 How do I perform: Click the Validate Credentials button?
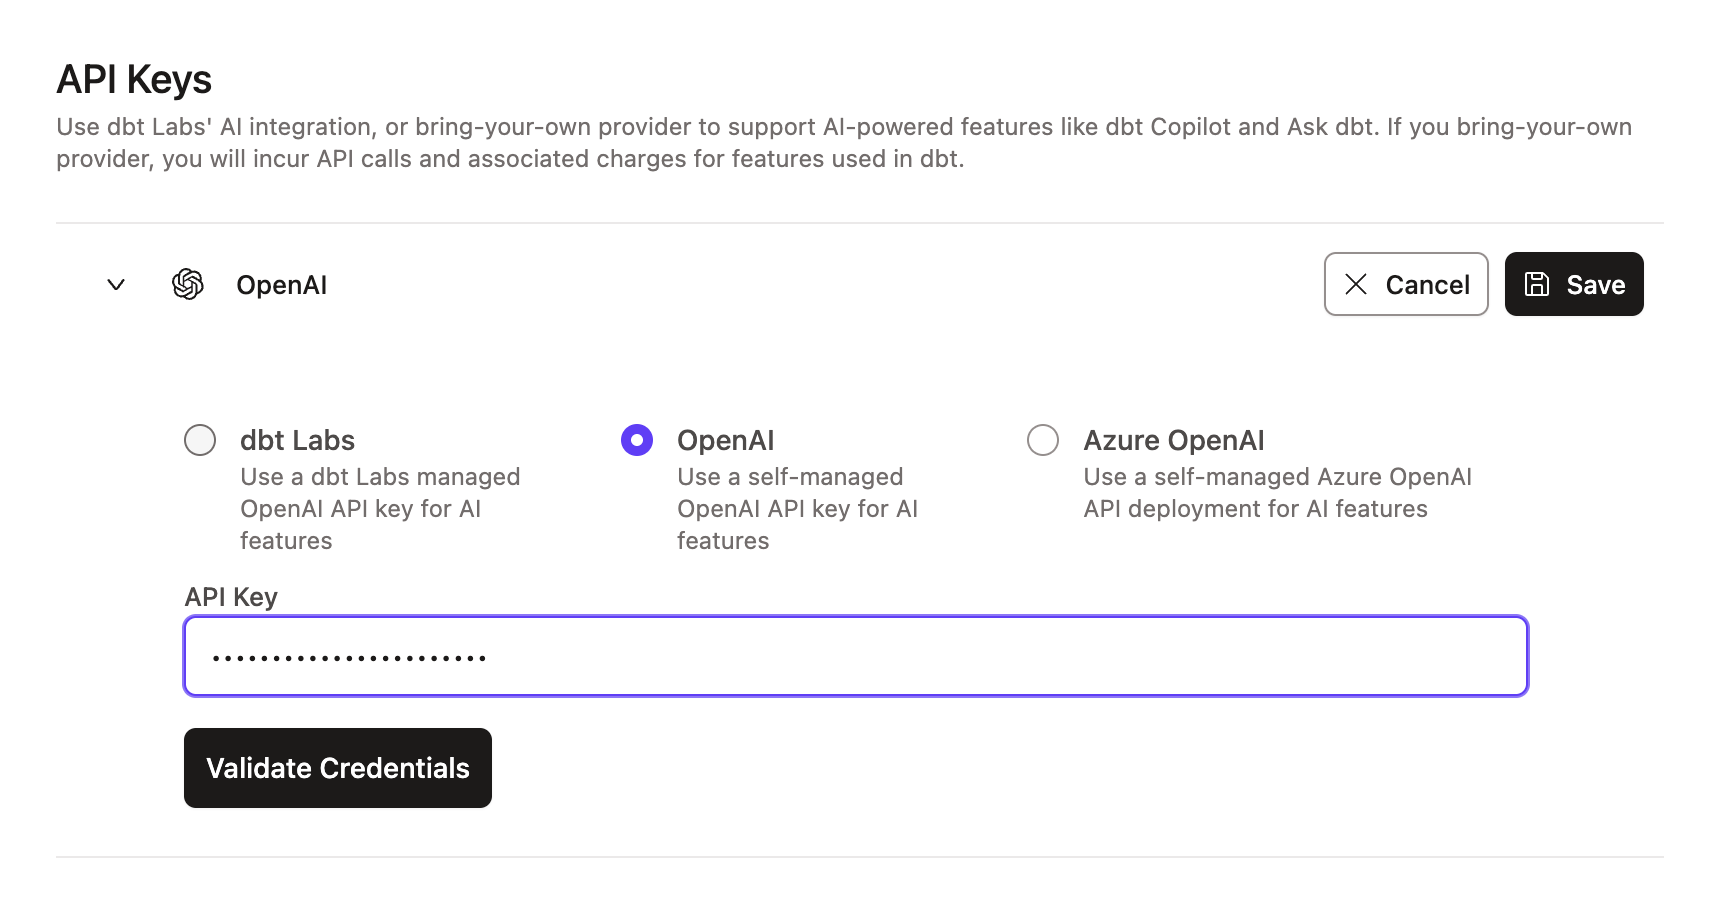point(337,768)
